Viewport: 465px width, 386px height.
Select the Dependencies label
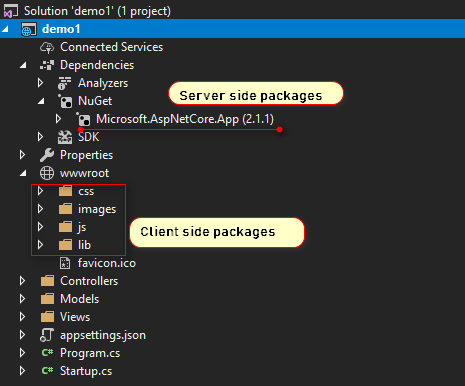pyautogui.click(x=97, y=65)
